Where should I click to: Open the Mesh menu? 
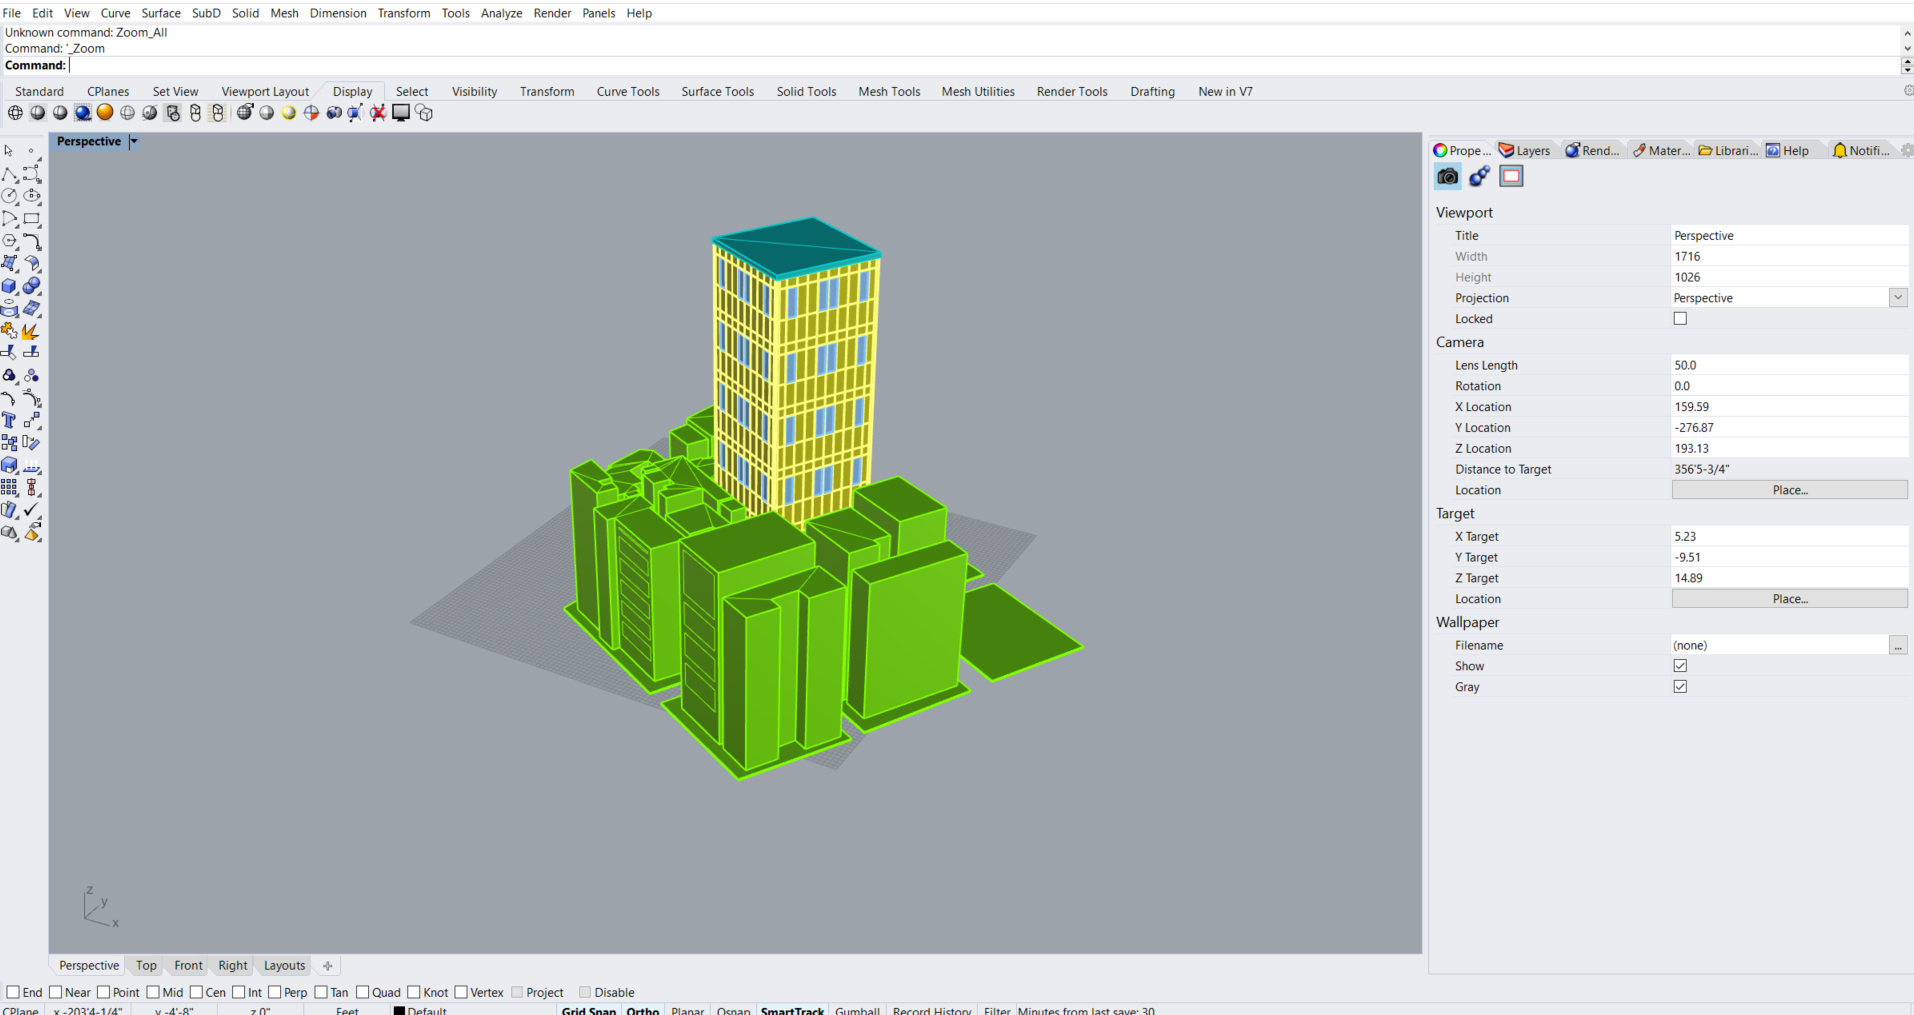[x=284, y=13]
